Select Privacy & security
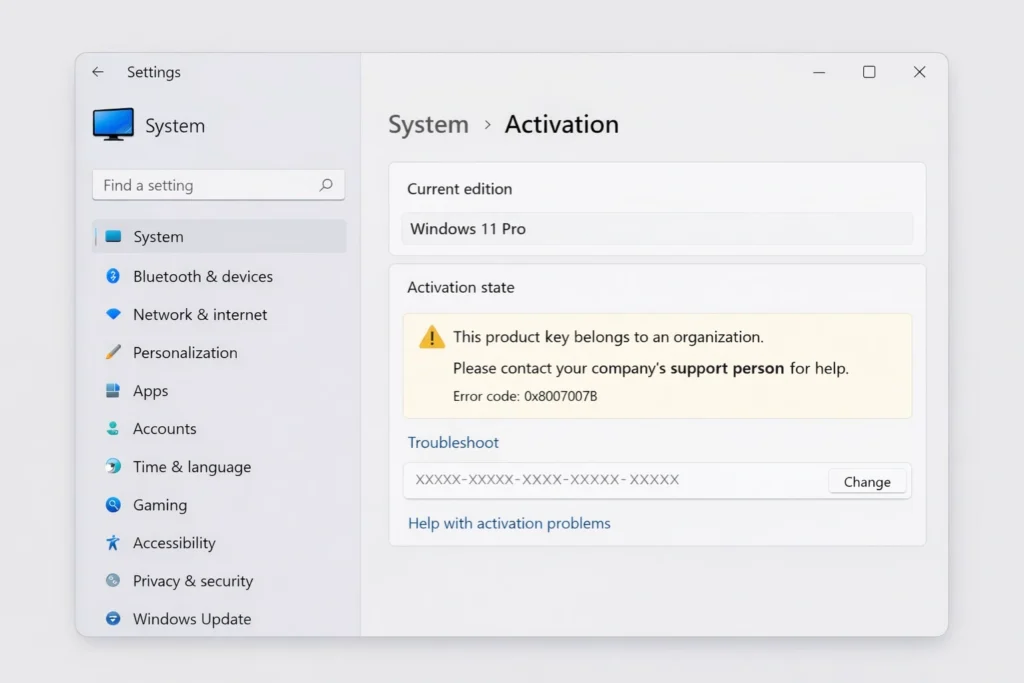Viewport: 1024px width, 683px height. 219,580
